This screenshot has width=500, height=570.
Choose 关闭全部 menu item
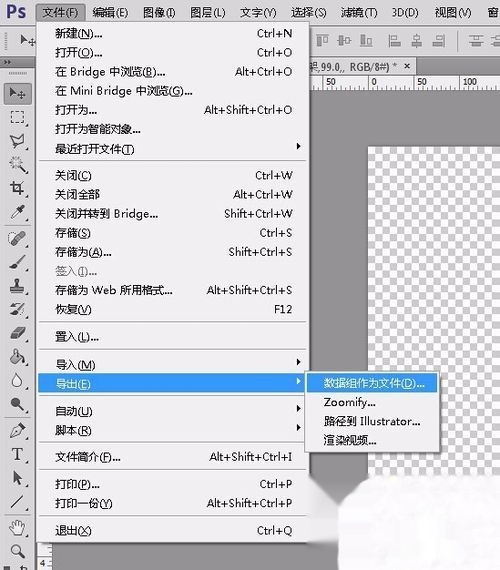pos(173,194)
